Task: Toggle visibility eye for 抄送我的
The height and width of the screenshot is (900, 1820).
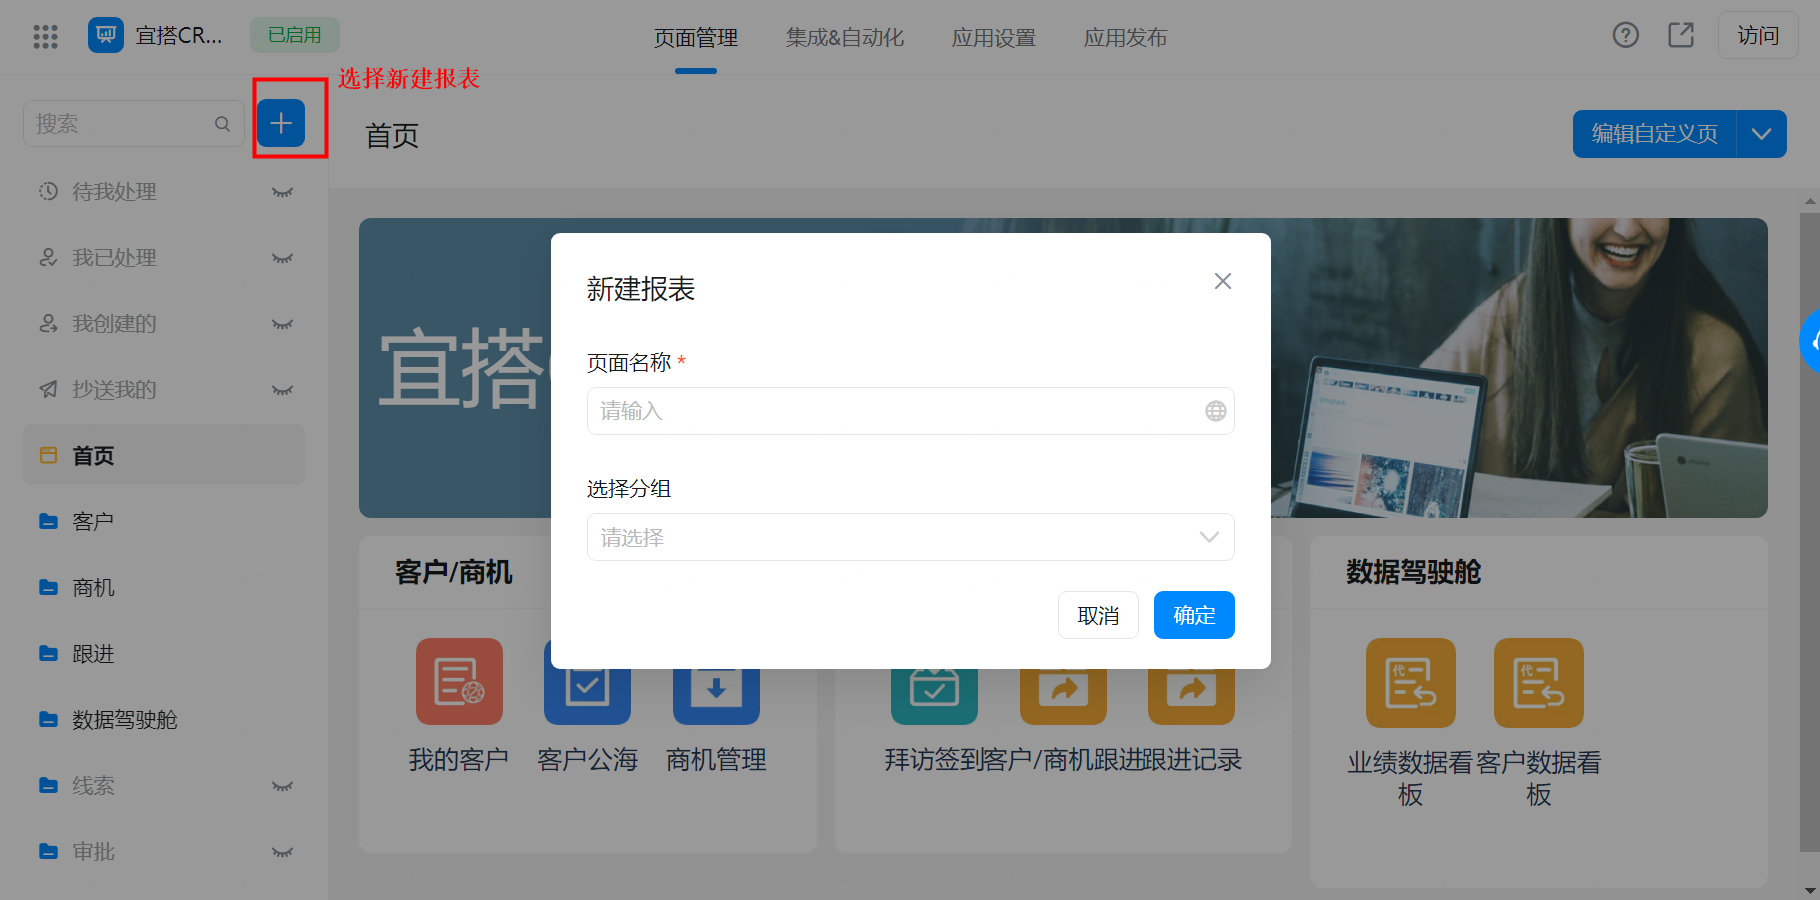Action: coord(282,390)
